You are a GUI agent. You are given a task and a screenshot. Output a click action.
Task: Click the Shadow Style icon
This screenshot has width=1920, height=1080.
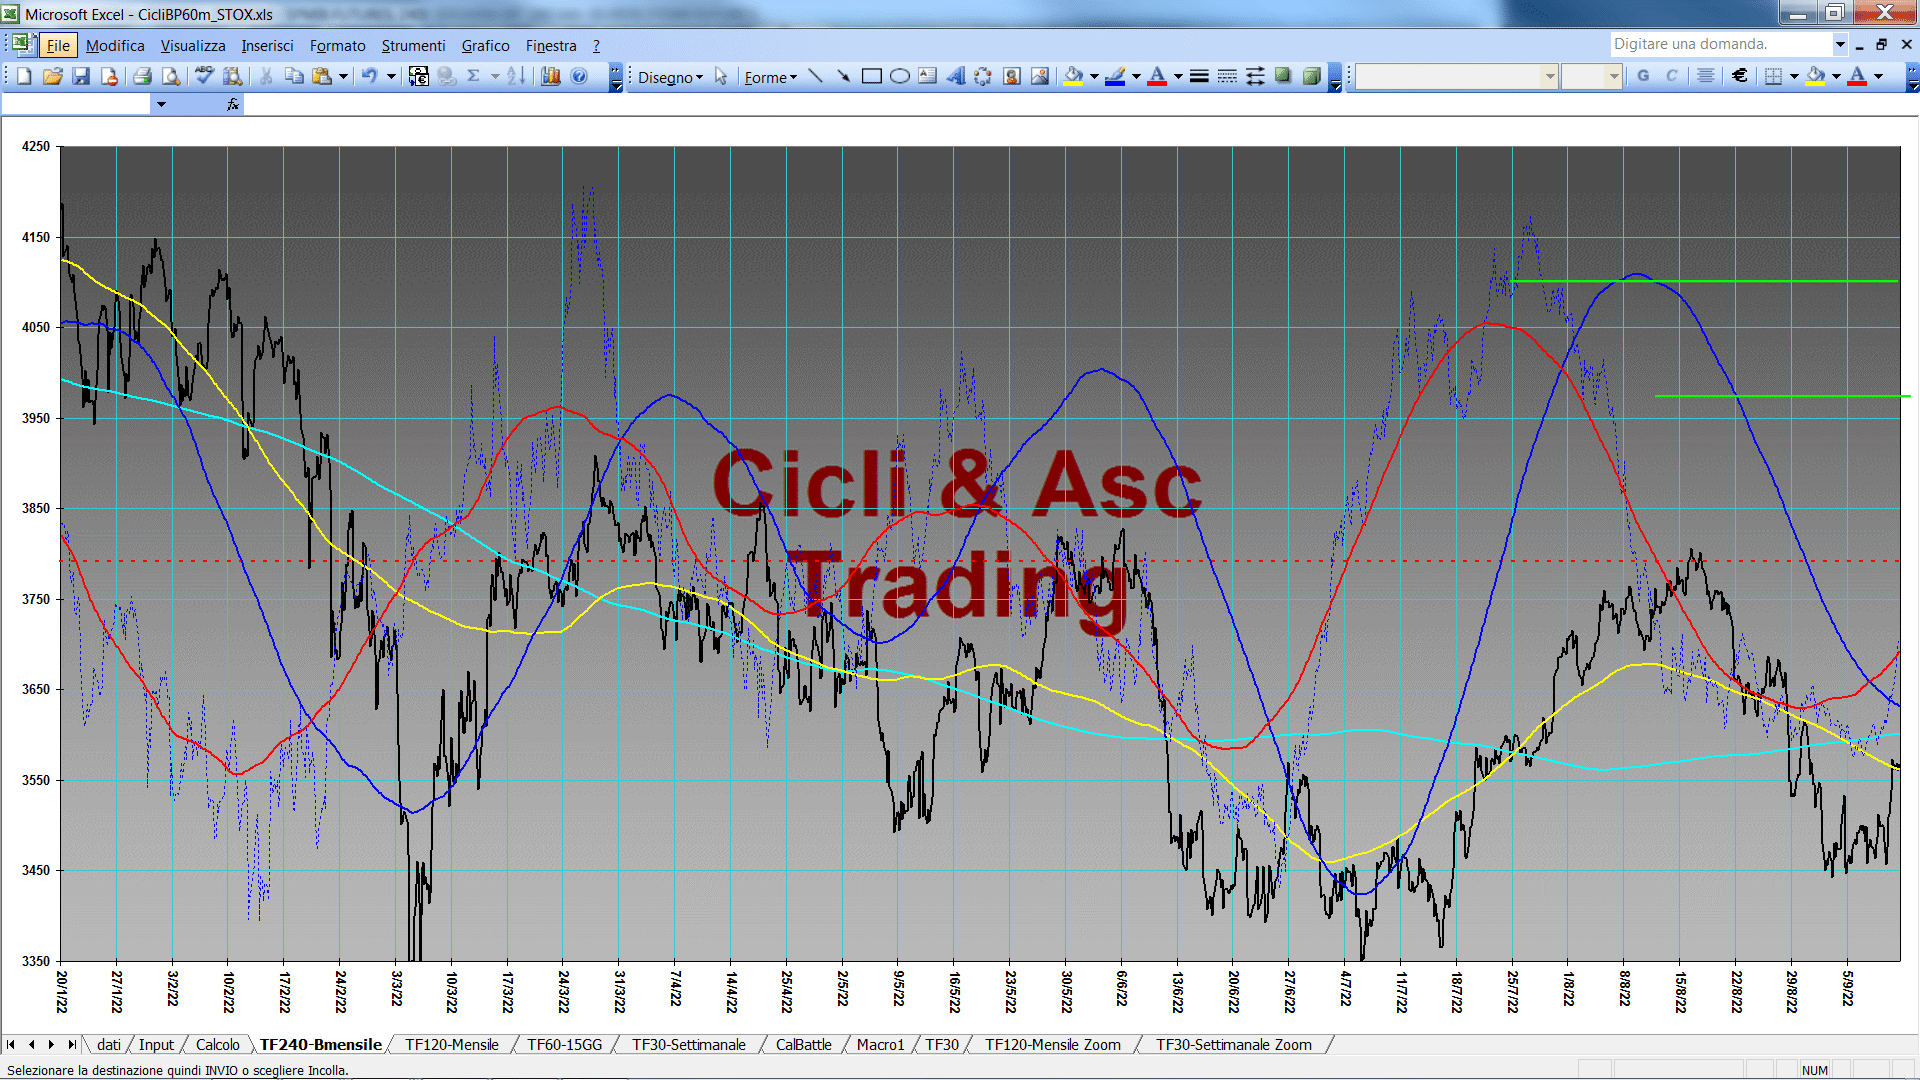(x=1283, y=76)
